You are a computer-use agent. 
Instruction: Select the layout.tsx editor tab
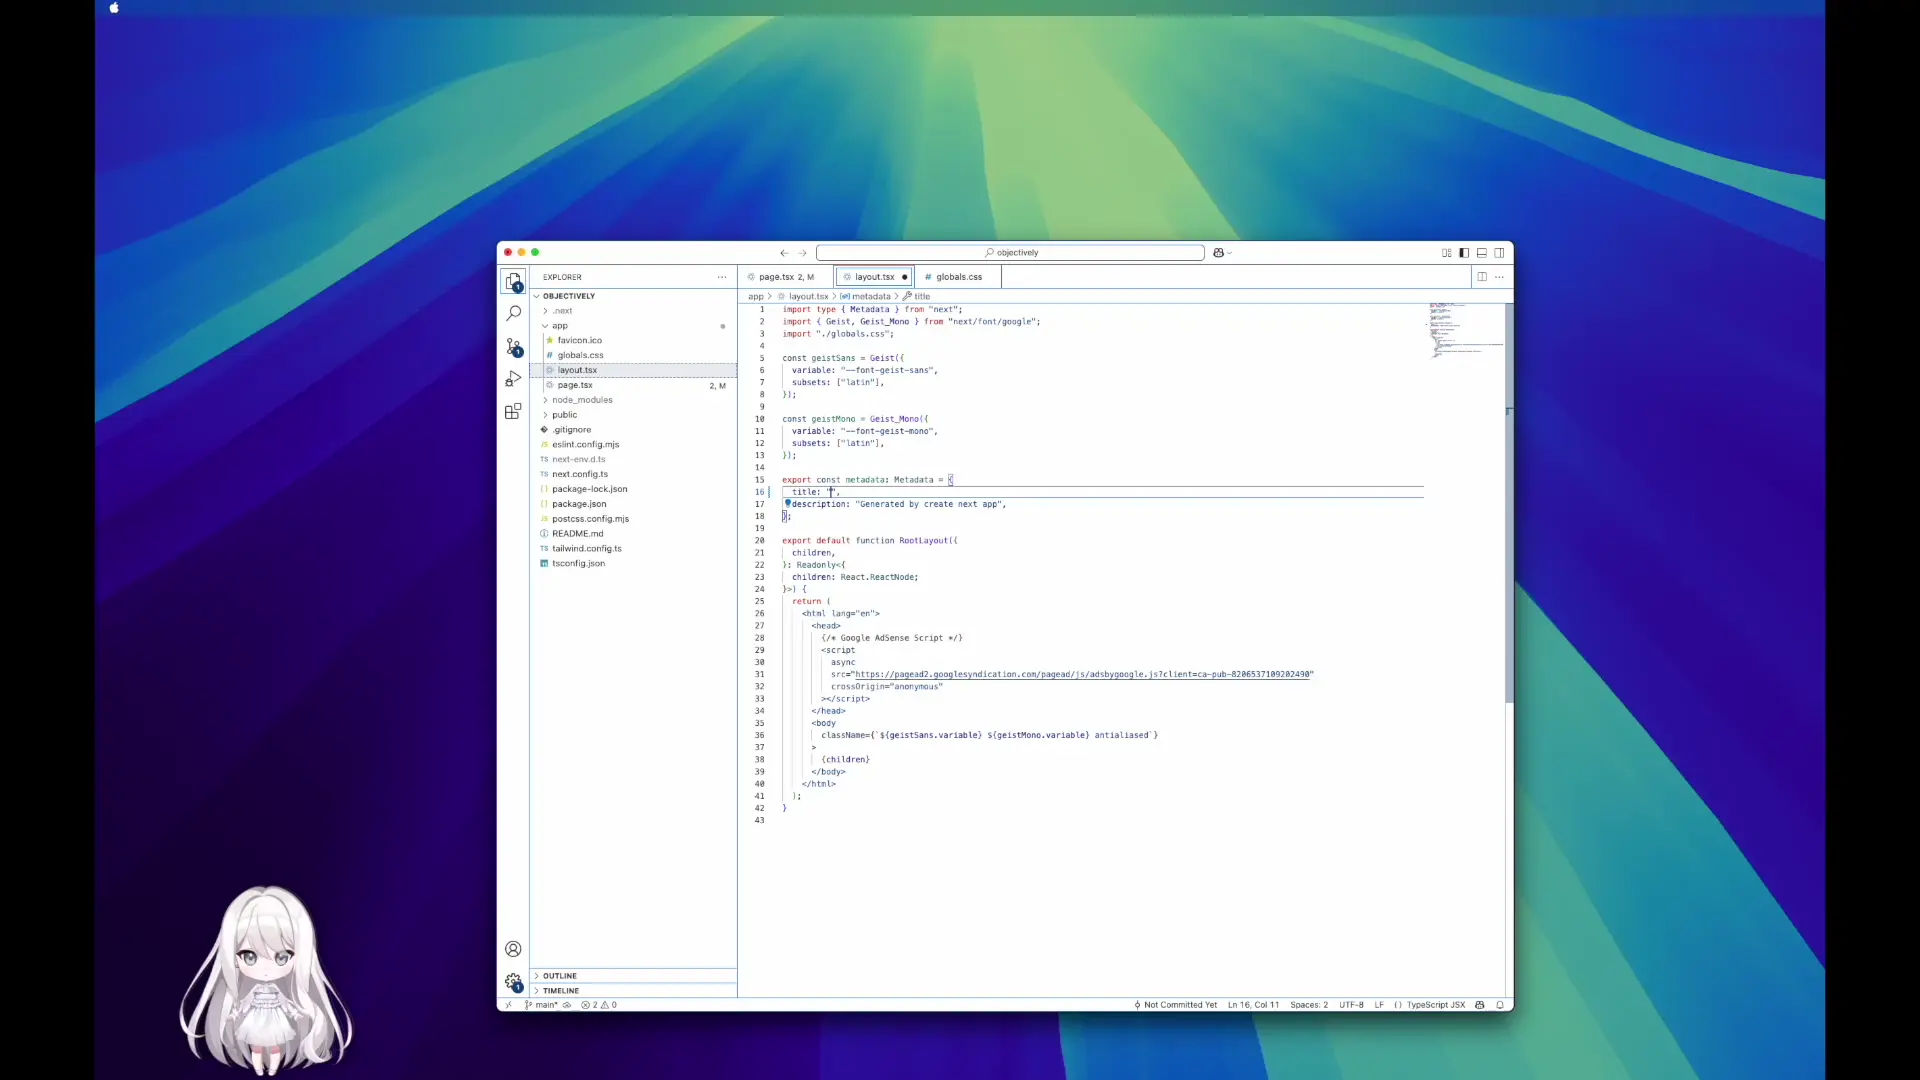(x=875, y=277)
